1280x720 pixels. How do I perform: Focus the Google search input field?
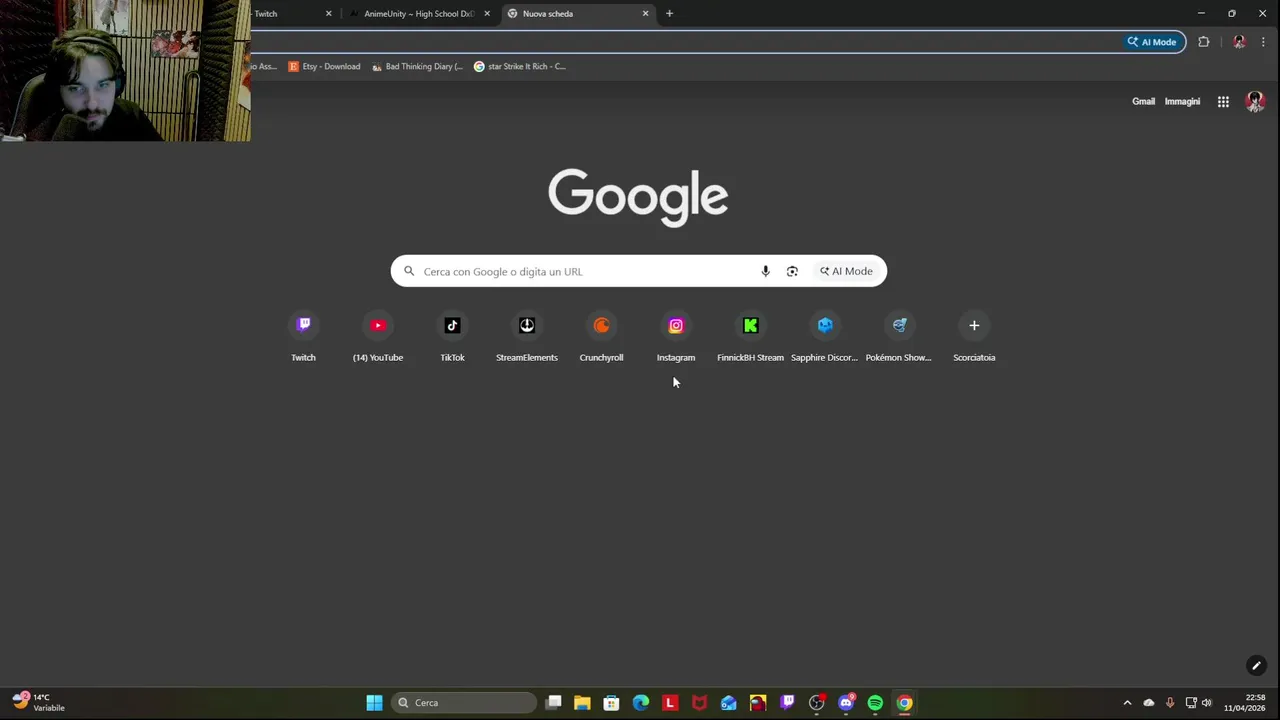[585, 271]
